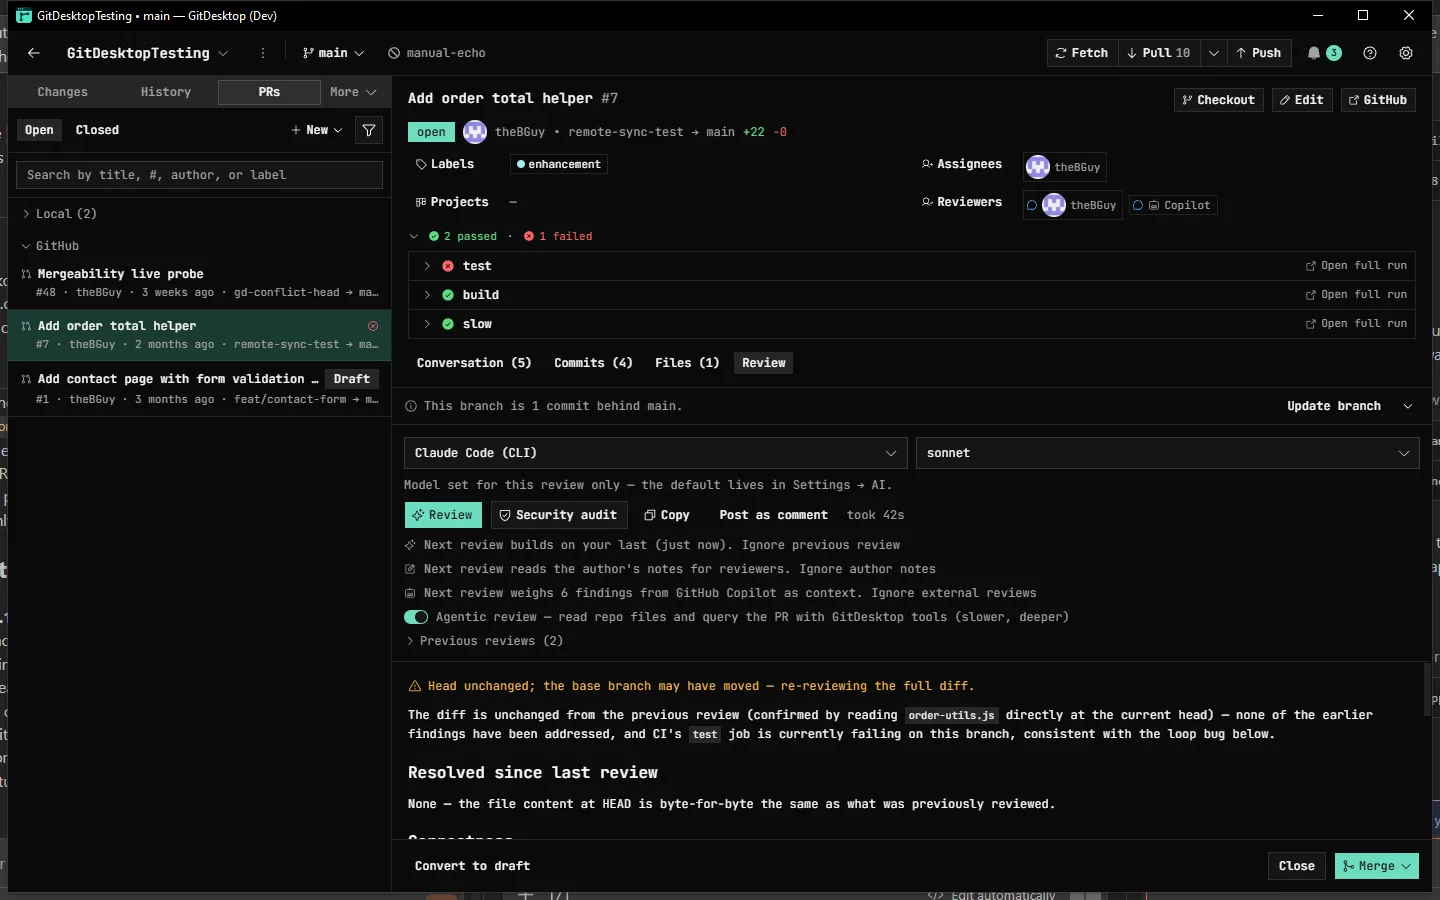This screenshot has width=1440, height=900.
Task: Collapse the checks summary chevron
Action: (x=414, y=237)
